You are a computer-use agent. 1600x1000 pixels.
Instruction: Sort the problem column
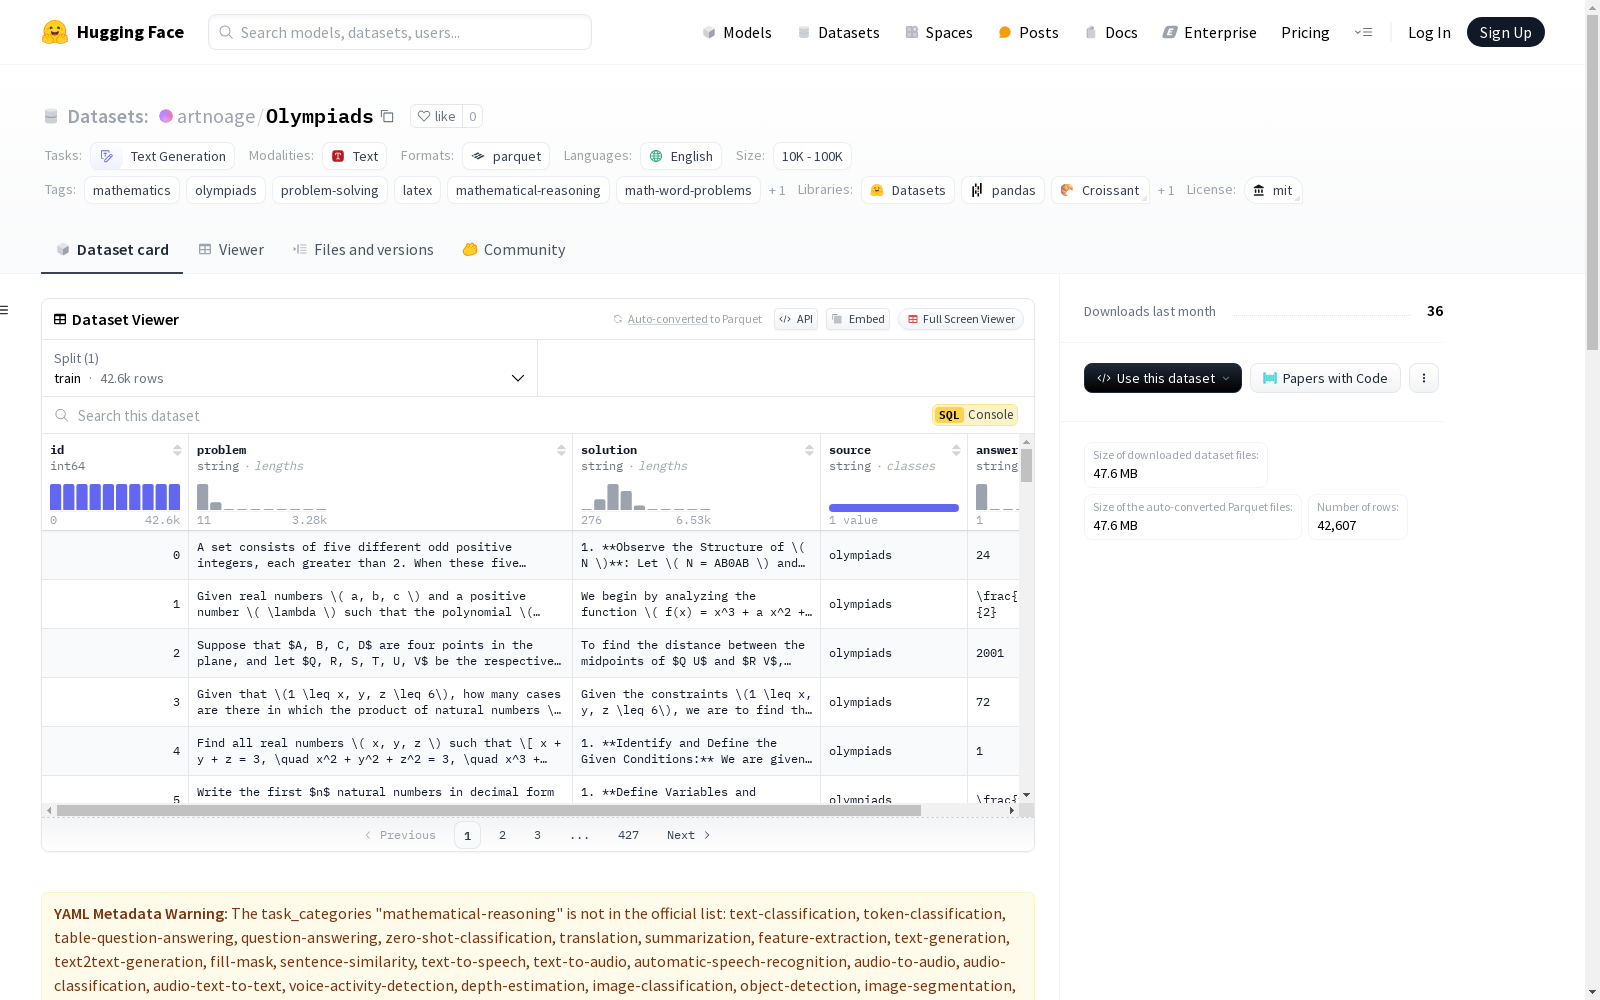point(561,450)
